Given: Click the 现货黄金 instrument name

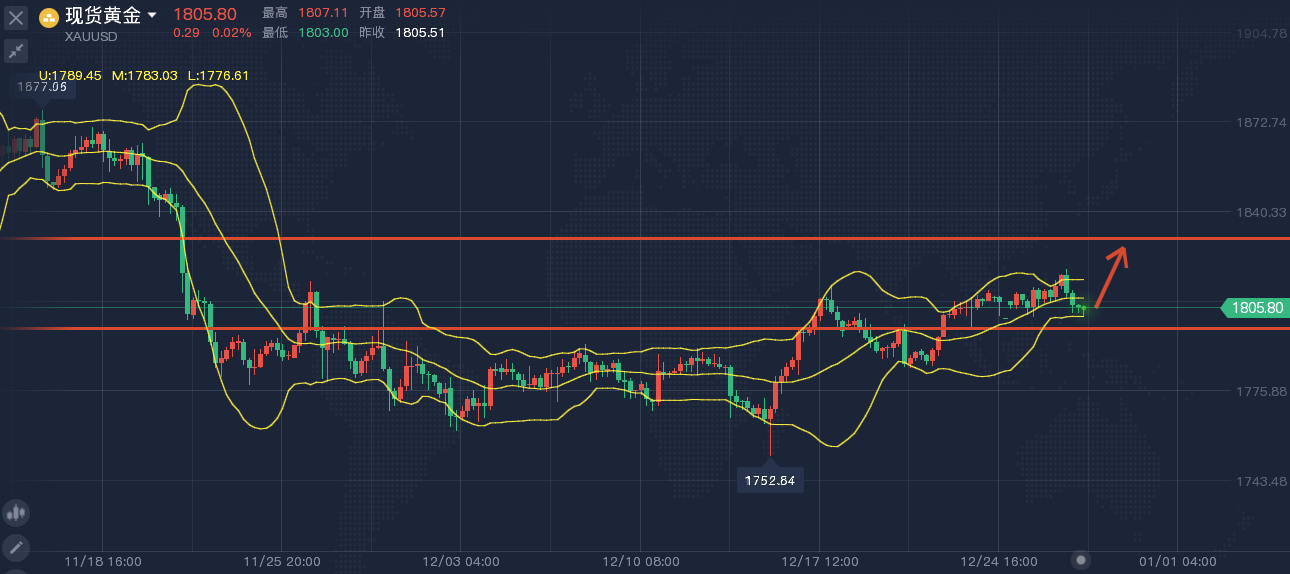Looking at the screenshot, I should coord(103,15).
